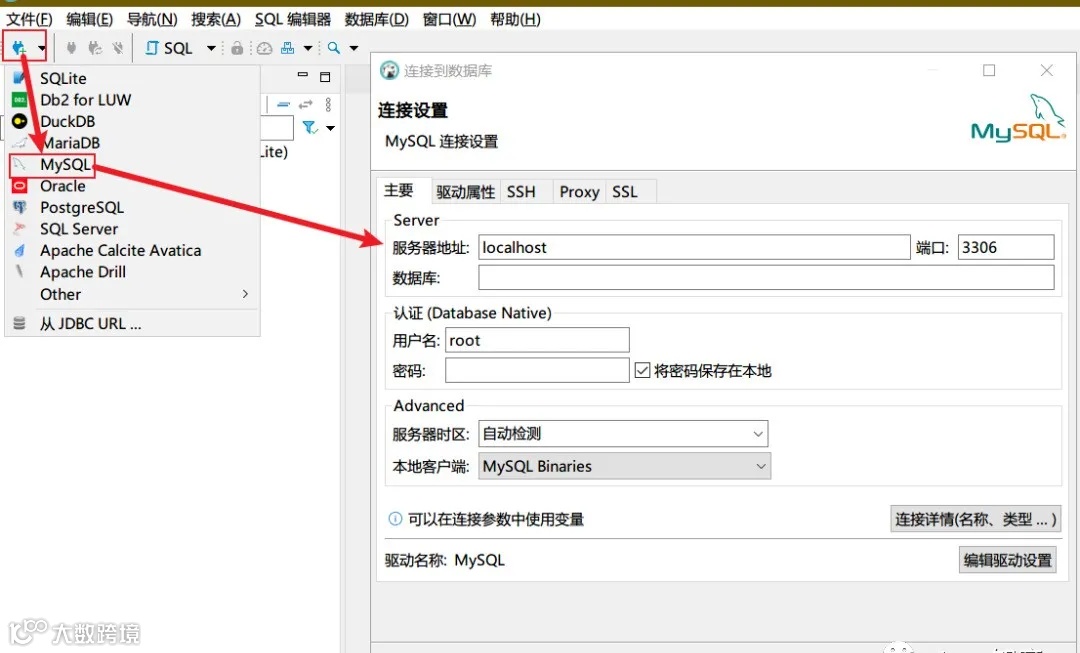This screenshot has height=653, width=1080.
Task: Click the 连接详情(名称、类型 ...) button
Action: pos(975,519)
